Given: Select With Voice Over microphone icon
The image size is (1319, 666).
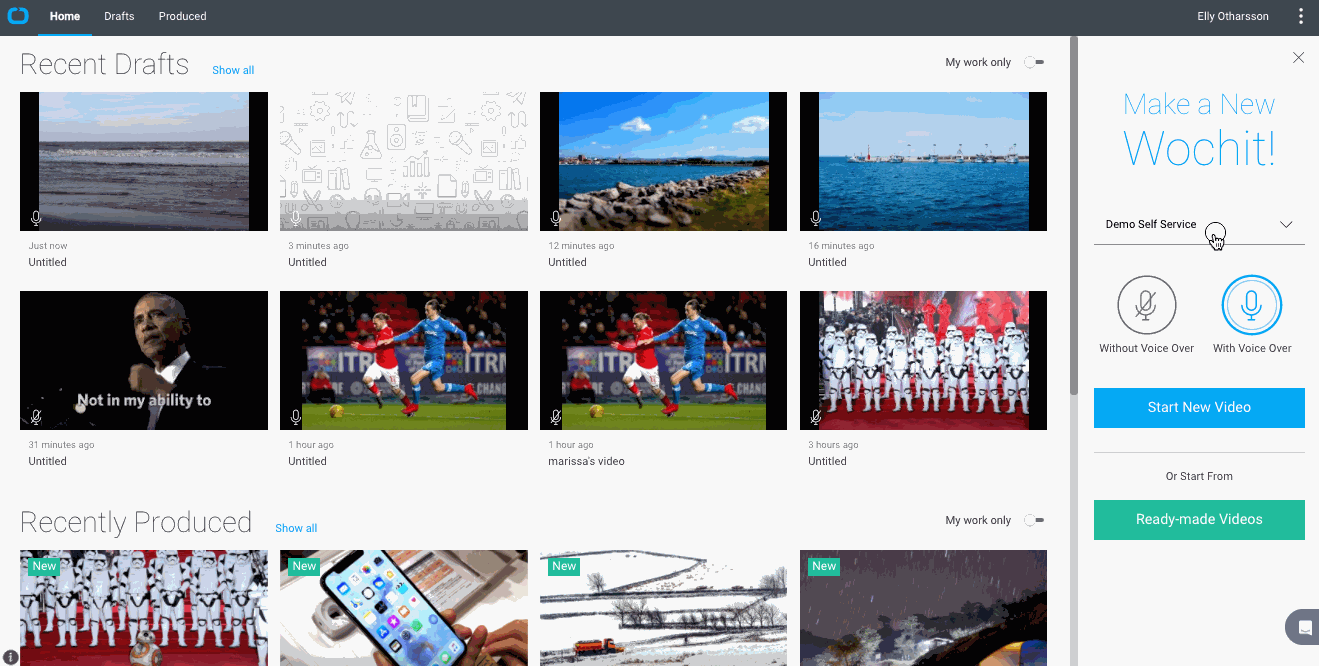Looking at the screenshot, I should (x=1252, y=305).
